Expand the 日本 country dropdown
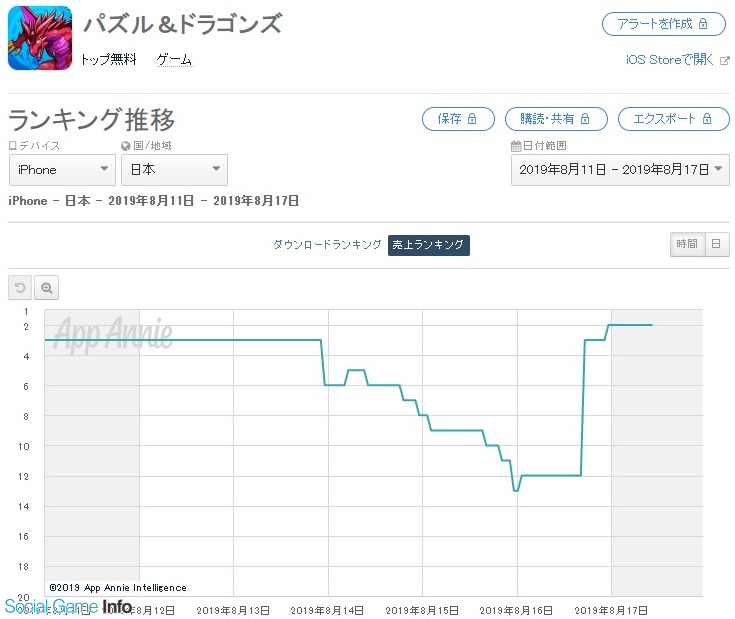The height and width of the screenshot is (619, 735). click(174, 170)
